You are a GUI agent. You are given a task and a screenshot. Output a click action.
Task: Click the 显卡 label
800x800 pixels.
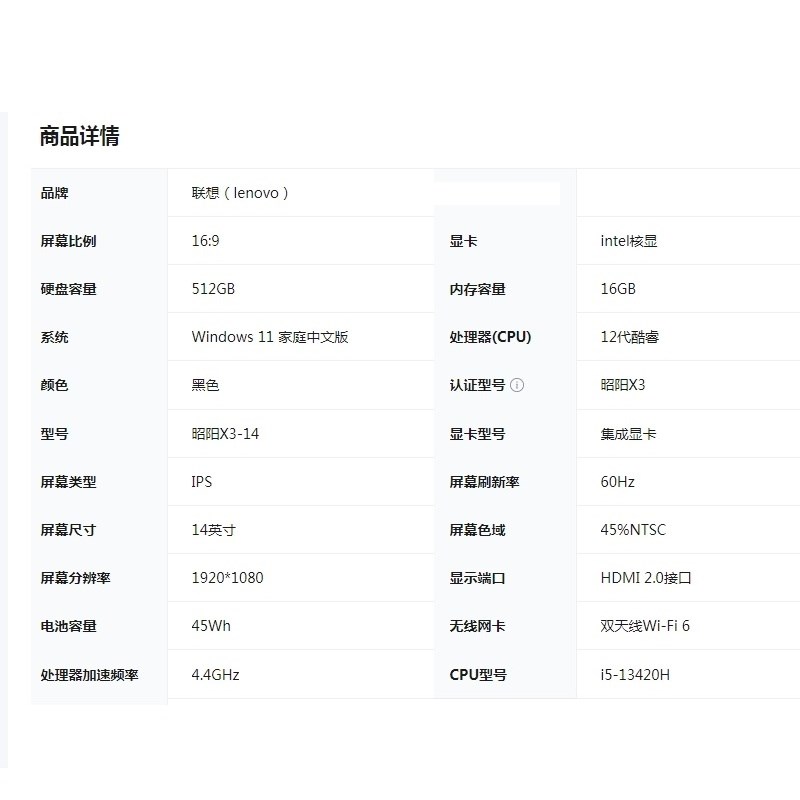[x=463, y=241]
